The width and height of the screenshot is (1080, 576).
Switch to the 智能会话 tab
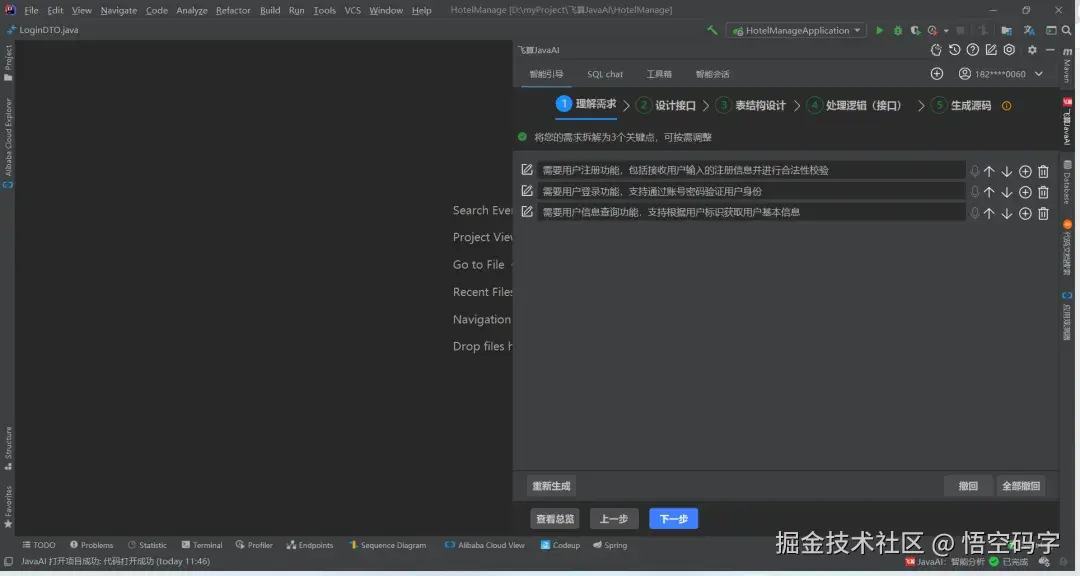click(712, 74)
